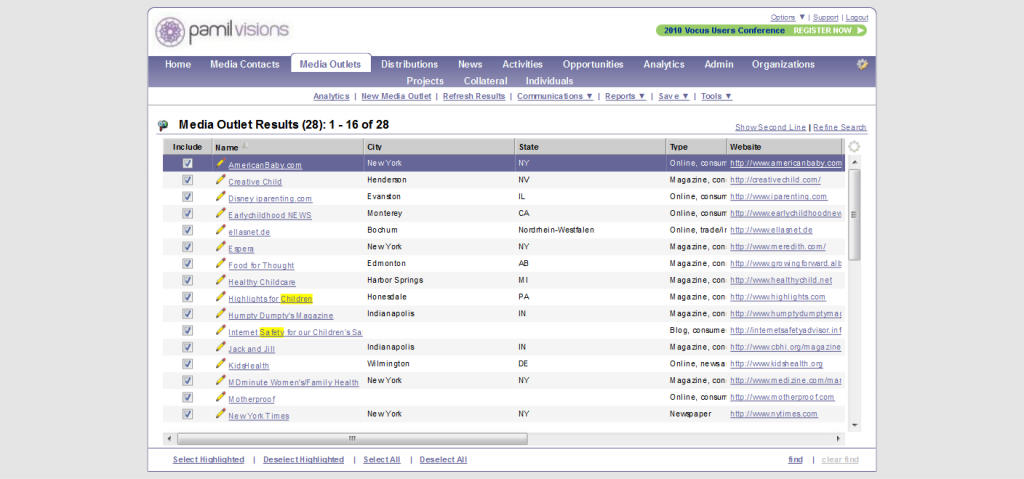1024x479 pixels.
Task: Click the Type column header
Action: coord(696,147)
